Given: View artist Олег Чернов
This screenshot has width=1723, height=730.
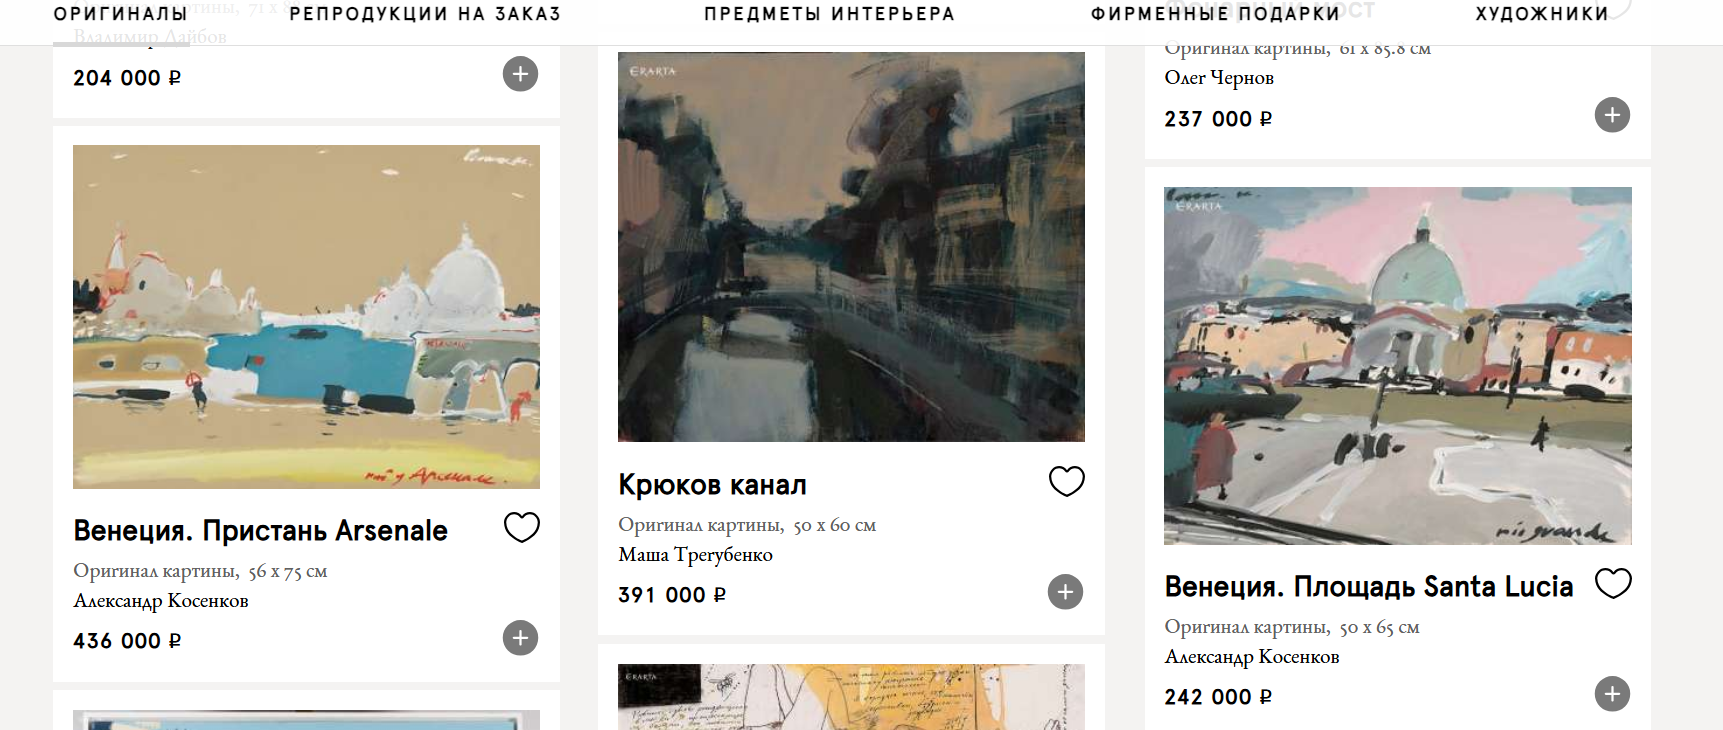Looking at the screenshot, I should tap(1219, 78).
